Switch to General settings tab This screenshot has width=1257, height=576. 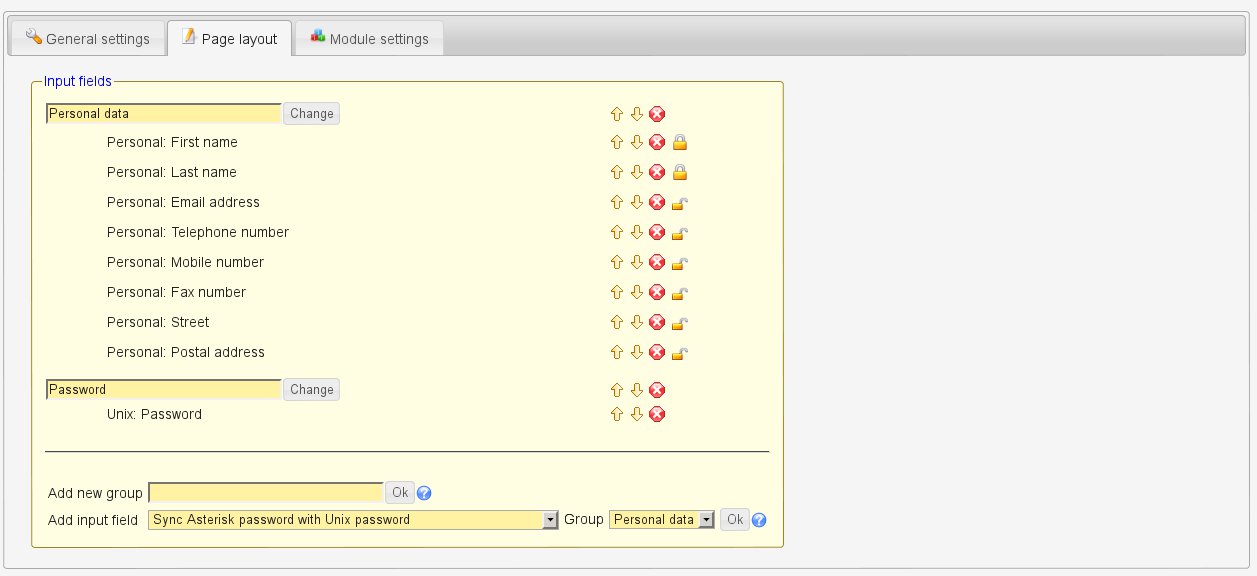87,39
